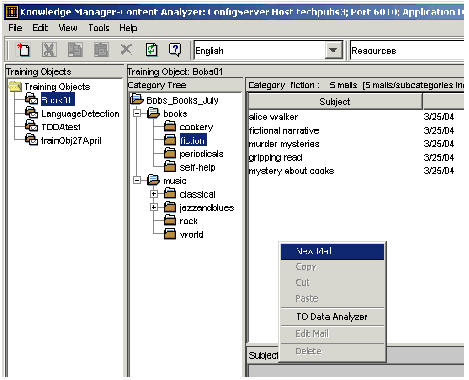Choose TO Data Analyzer in context menu
The image size is (469, 380).
332,317
